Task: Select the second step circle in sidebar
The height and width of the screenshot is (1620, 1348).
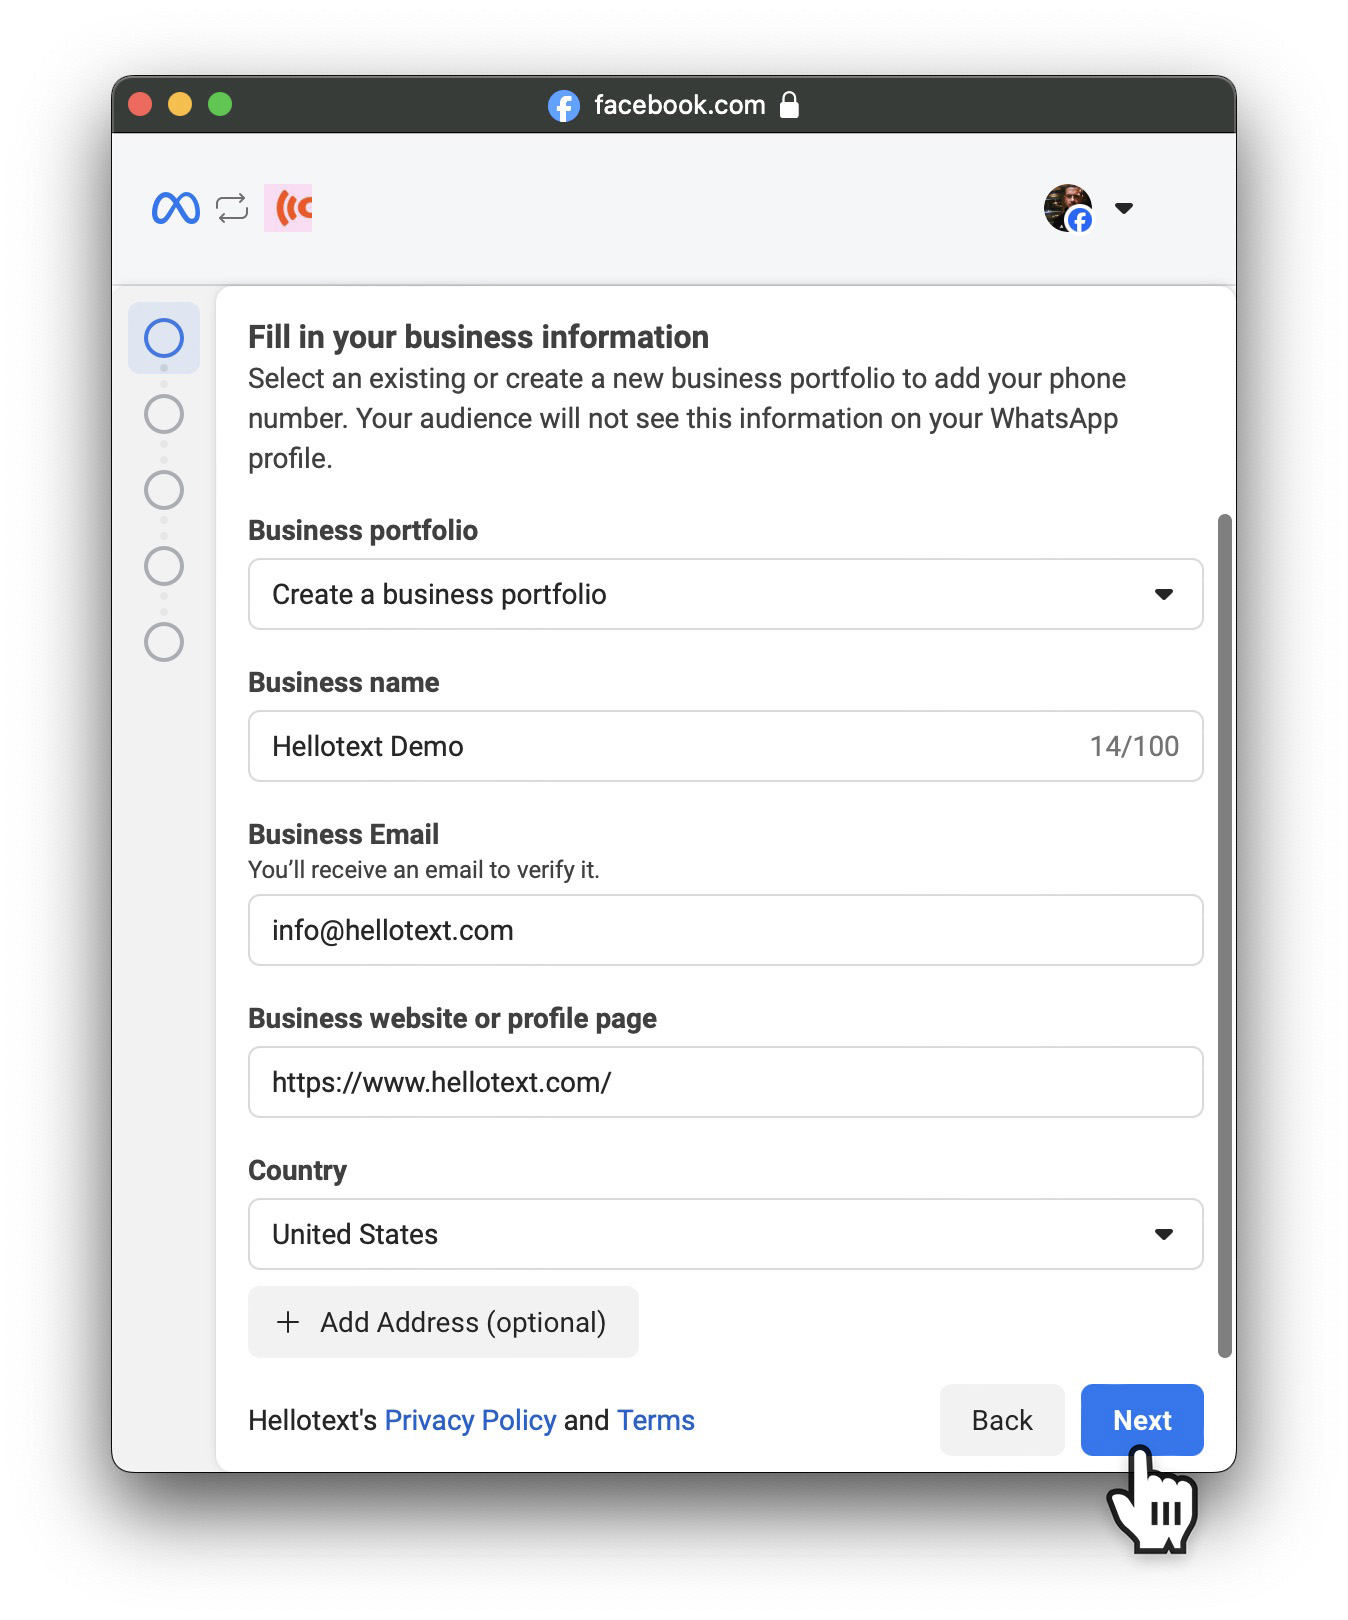Action: click(x=164, y=414)
